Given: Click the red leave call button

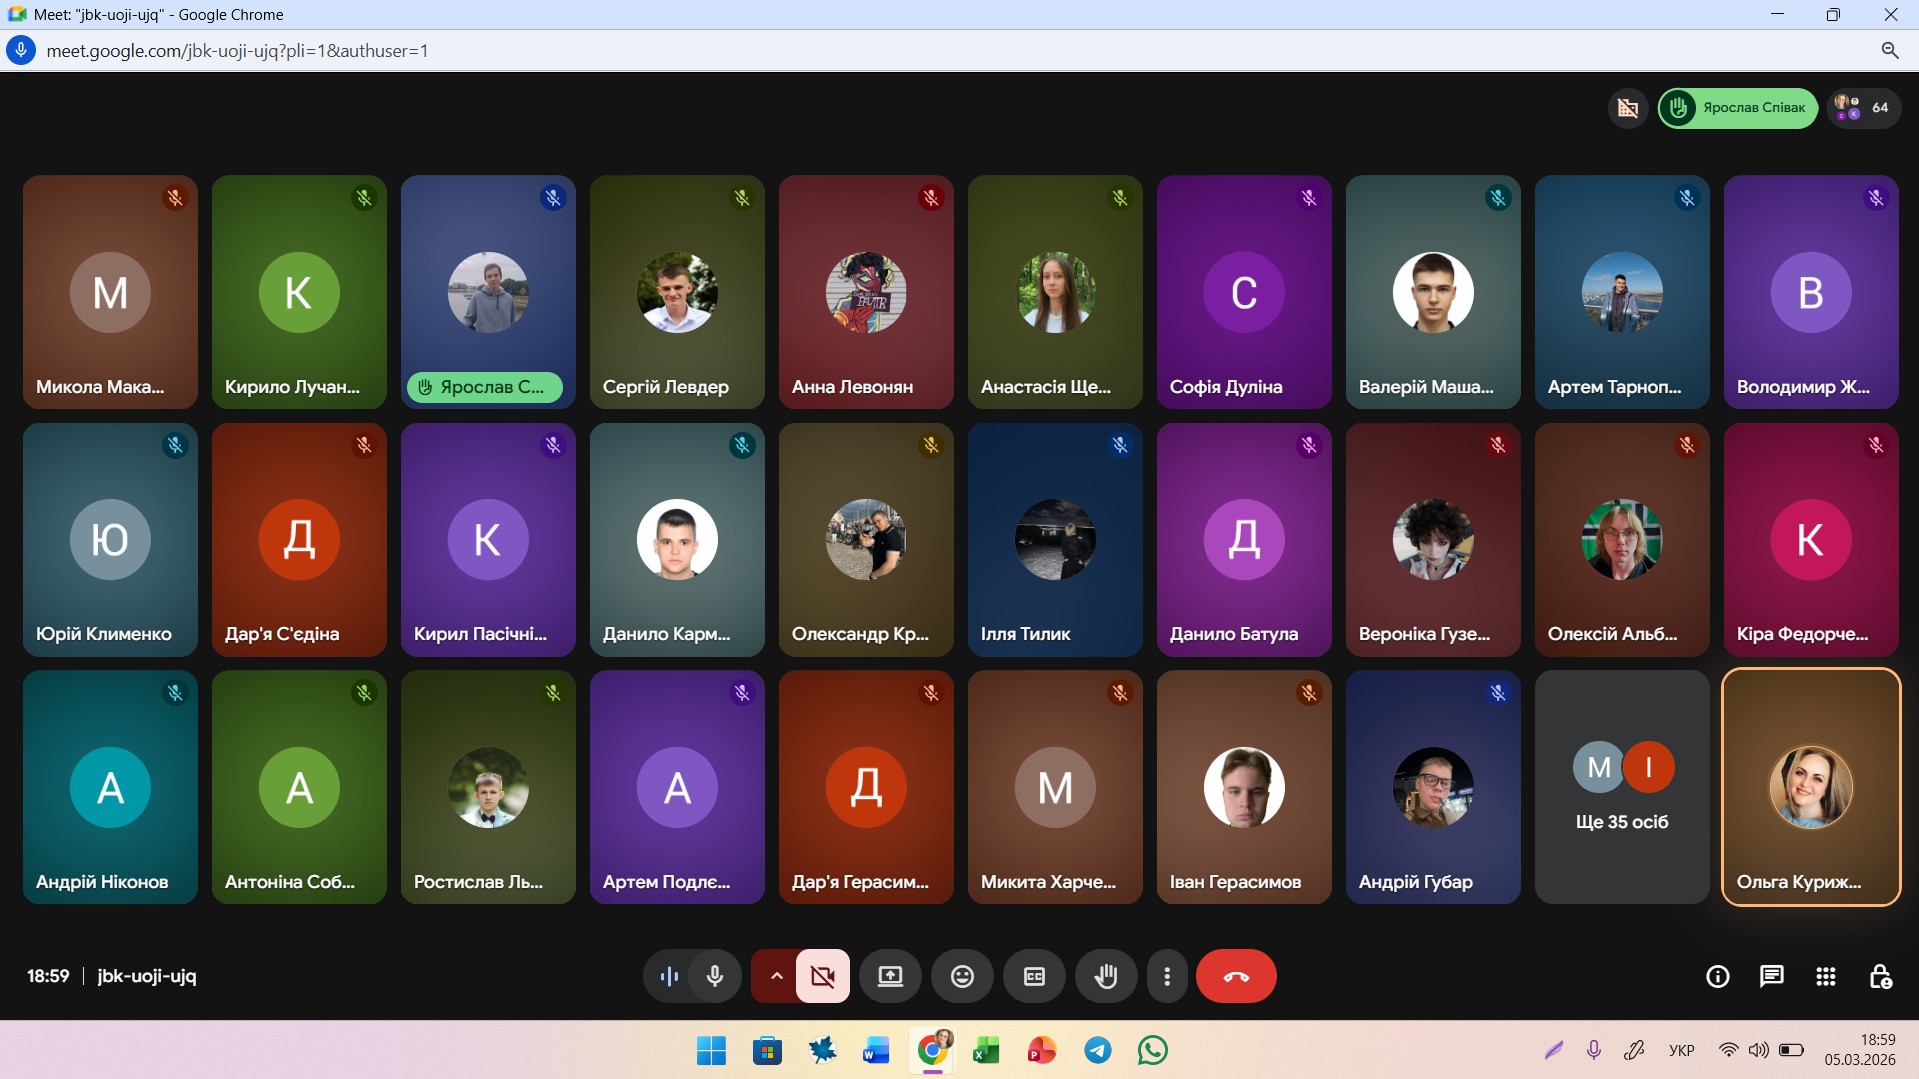Looking at the screenshot, I should pos(1236,976).
